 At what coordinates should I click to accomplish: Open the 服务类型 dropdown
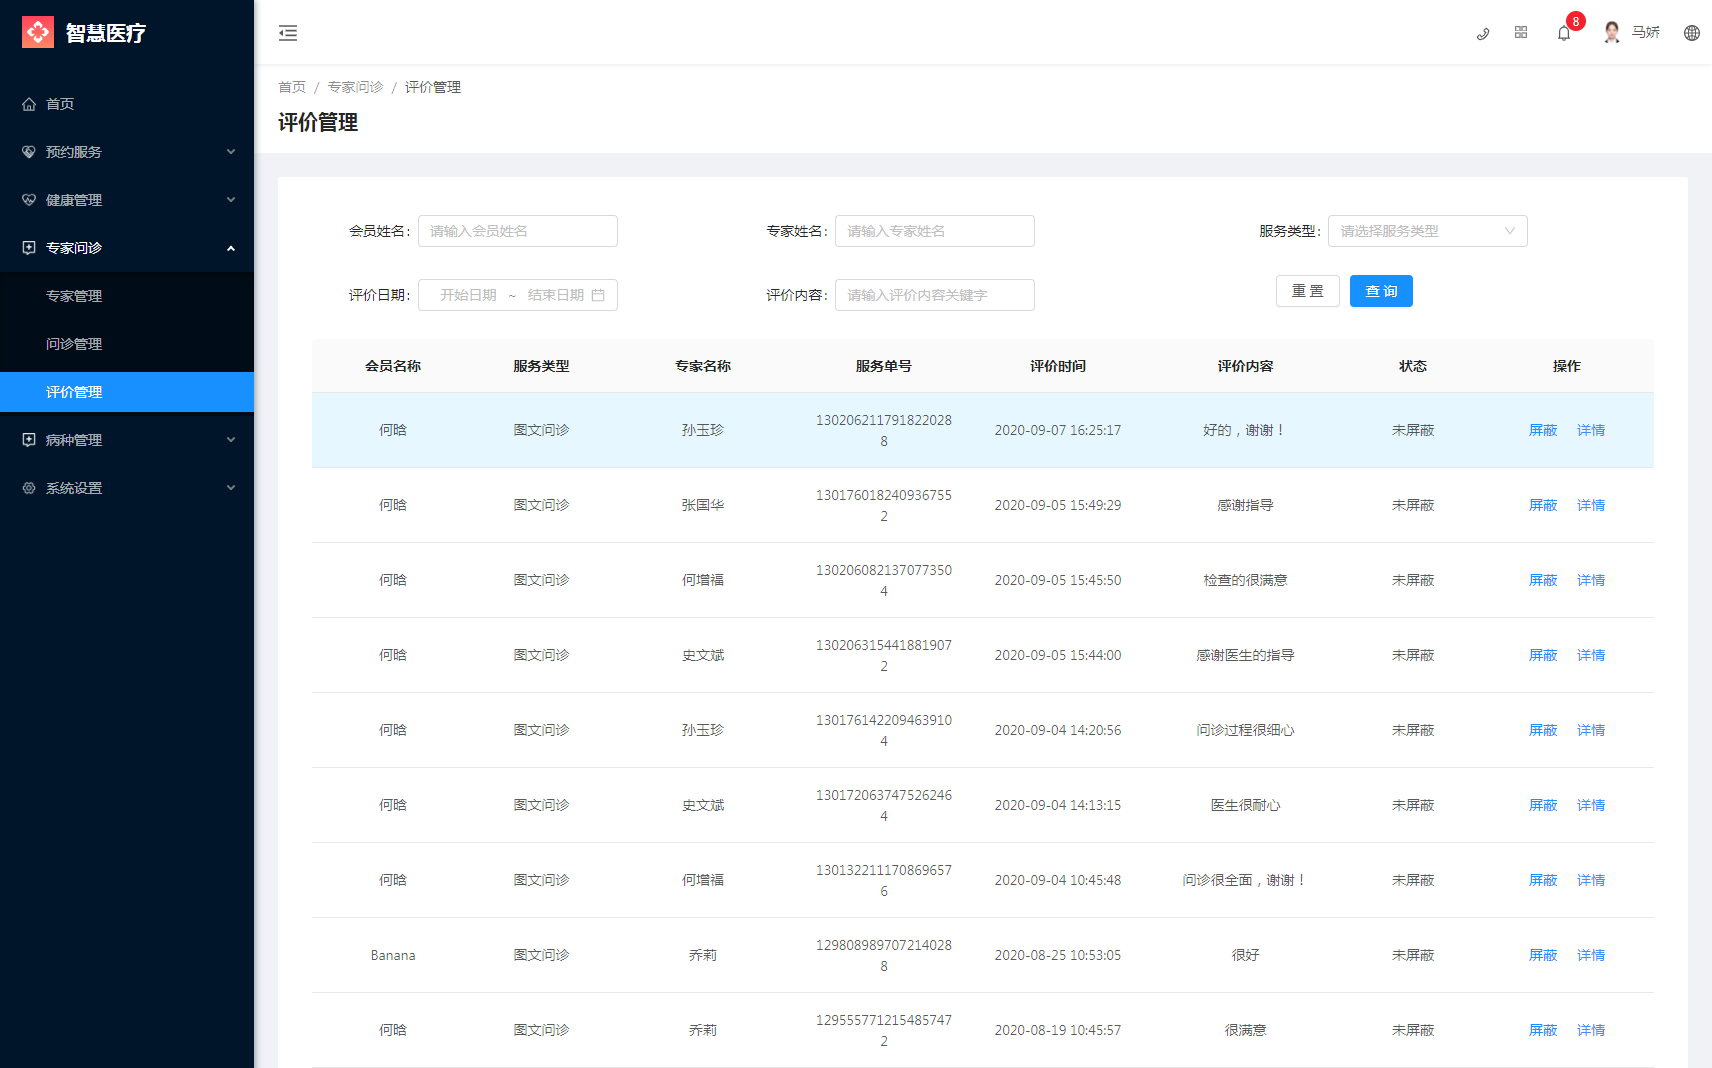click(1427, 231)
